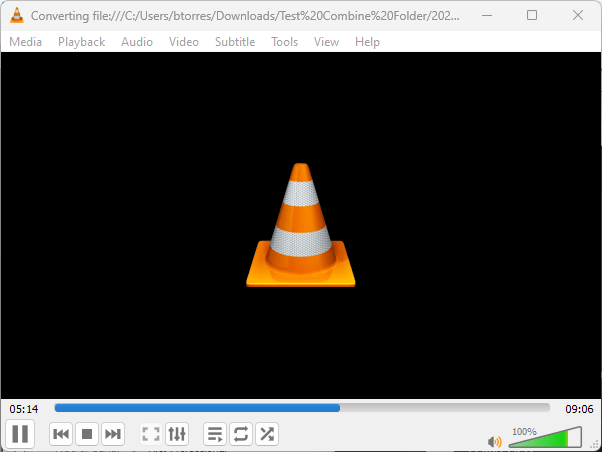Toggle loop repeat mode
Screen dimensions: 602x452
coord(241,434)
